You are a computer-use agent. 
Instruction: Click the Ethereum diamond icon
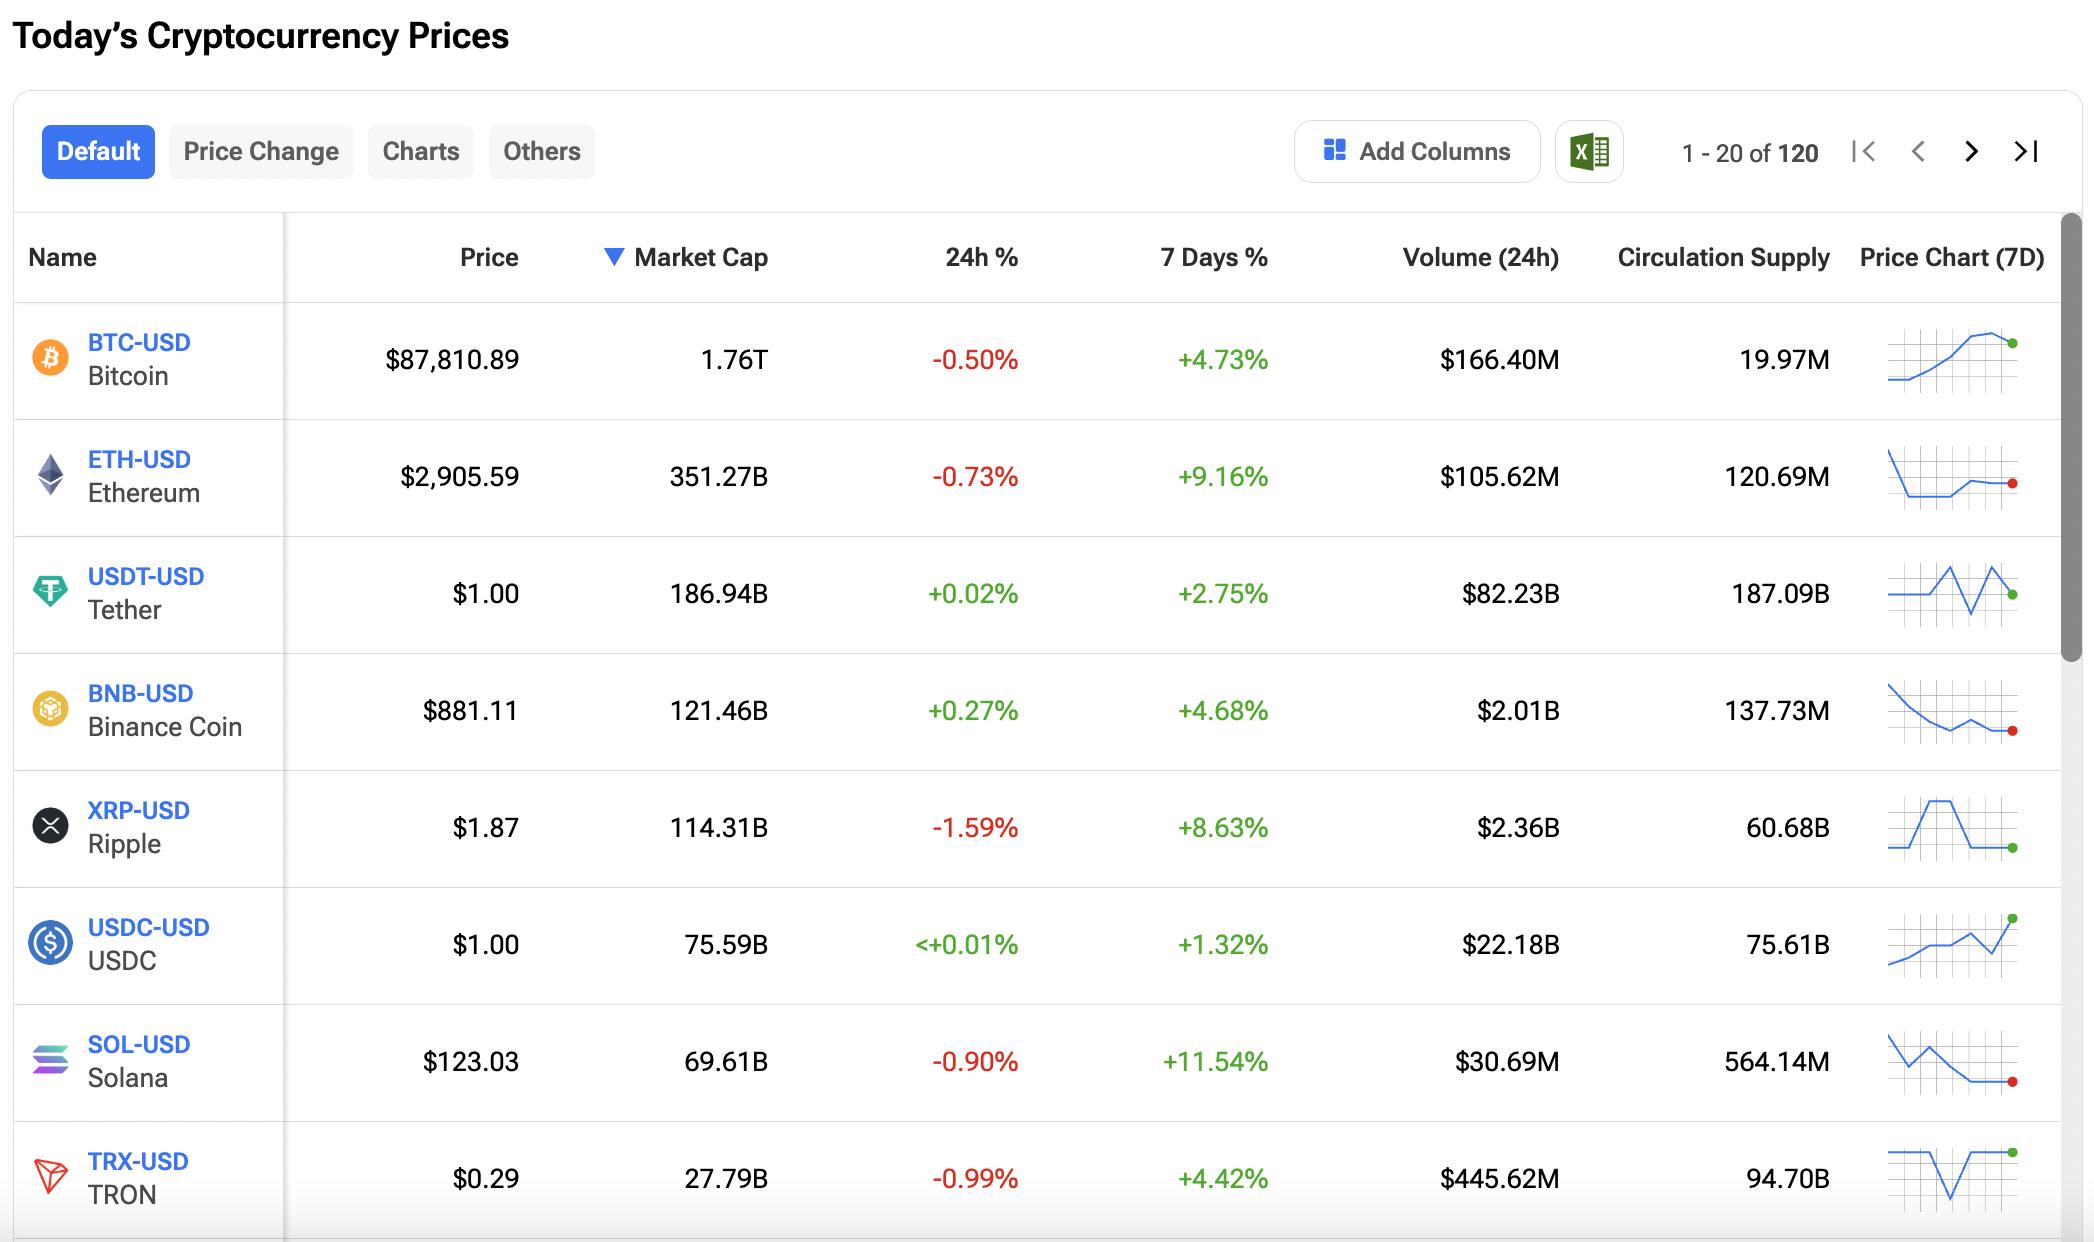click(48, 475)
